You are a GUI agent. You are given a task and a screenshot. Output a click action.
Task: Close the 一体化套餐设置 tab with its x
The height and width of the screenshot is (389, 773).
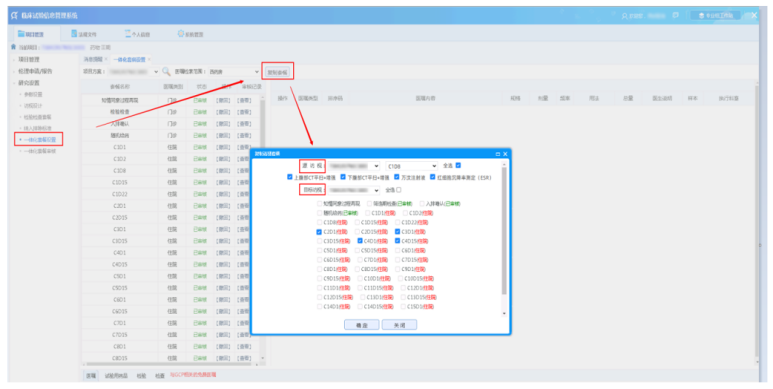coord(149,59)
